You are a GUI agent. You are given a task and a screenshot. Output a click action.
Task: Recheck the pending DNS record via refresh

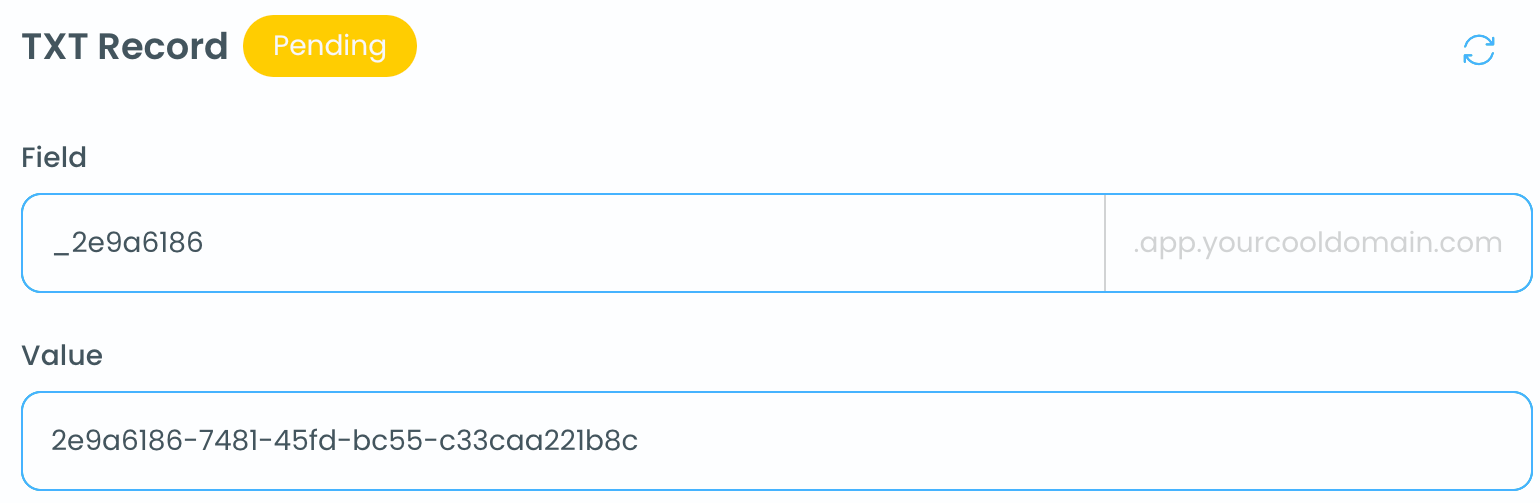coord(1478,50)
